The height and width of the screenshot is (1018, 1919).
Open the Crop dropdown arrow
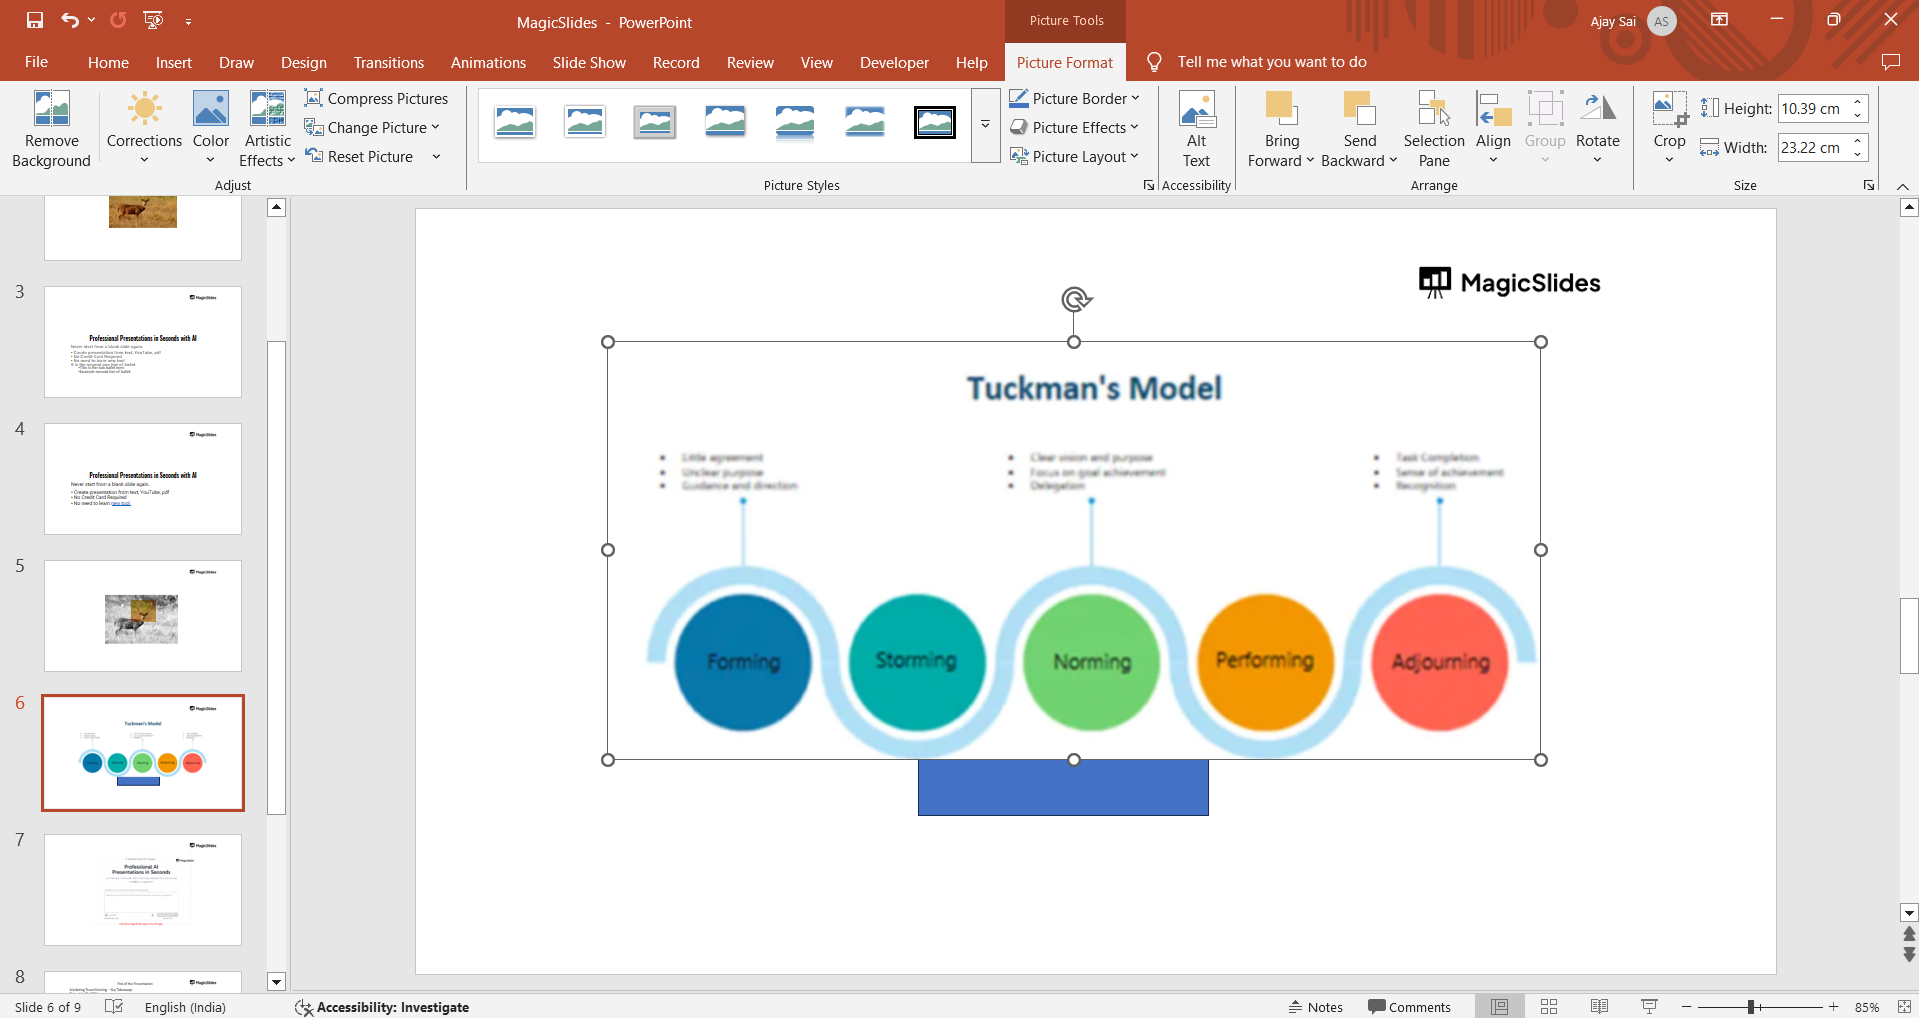(1669, 159)
